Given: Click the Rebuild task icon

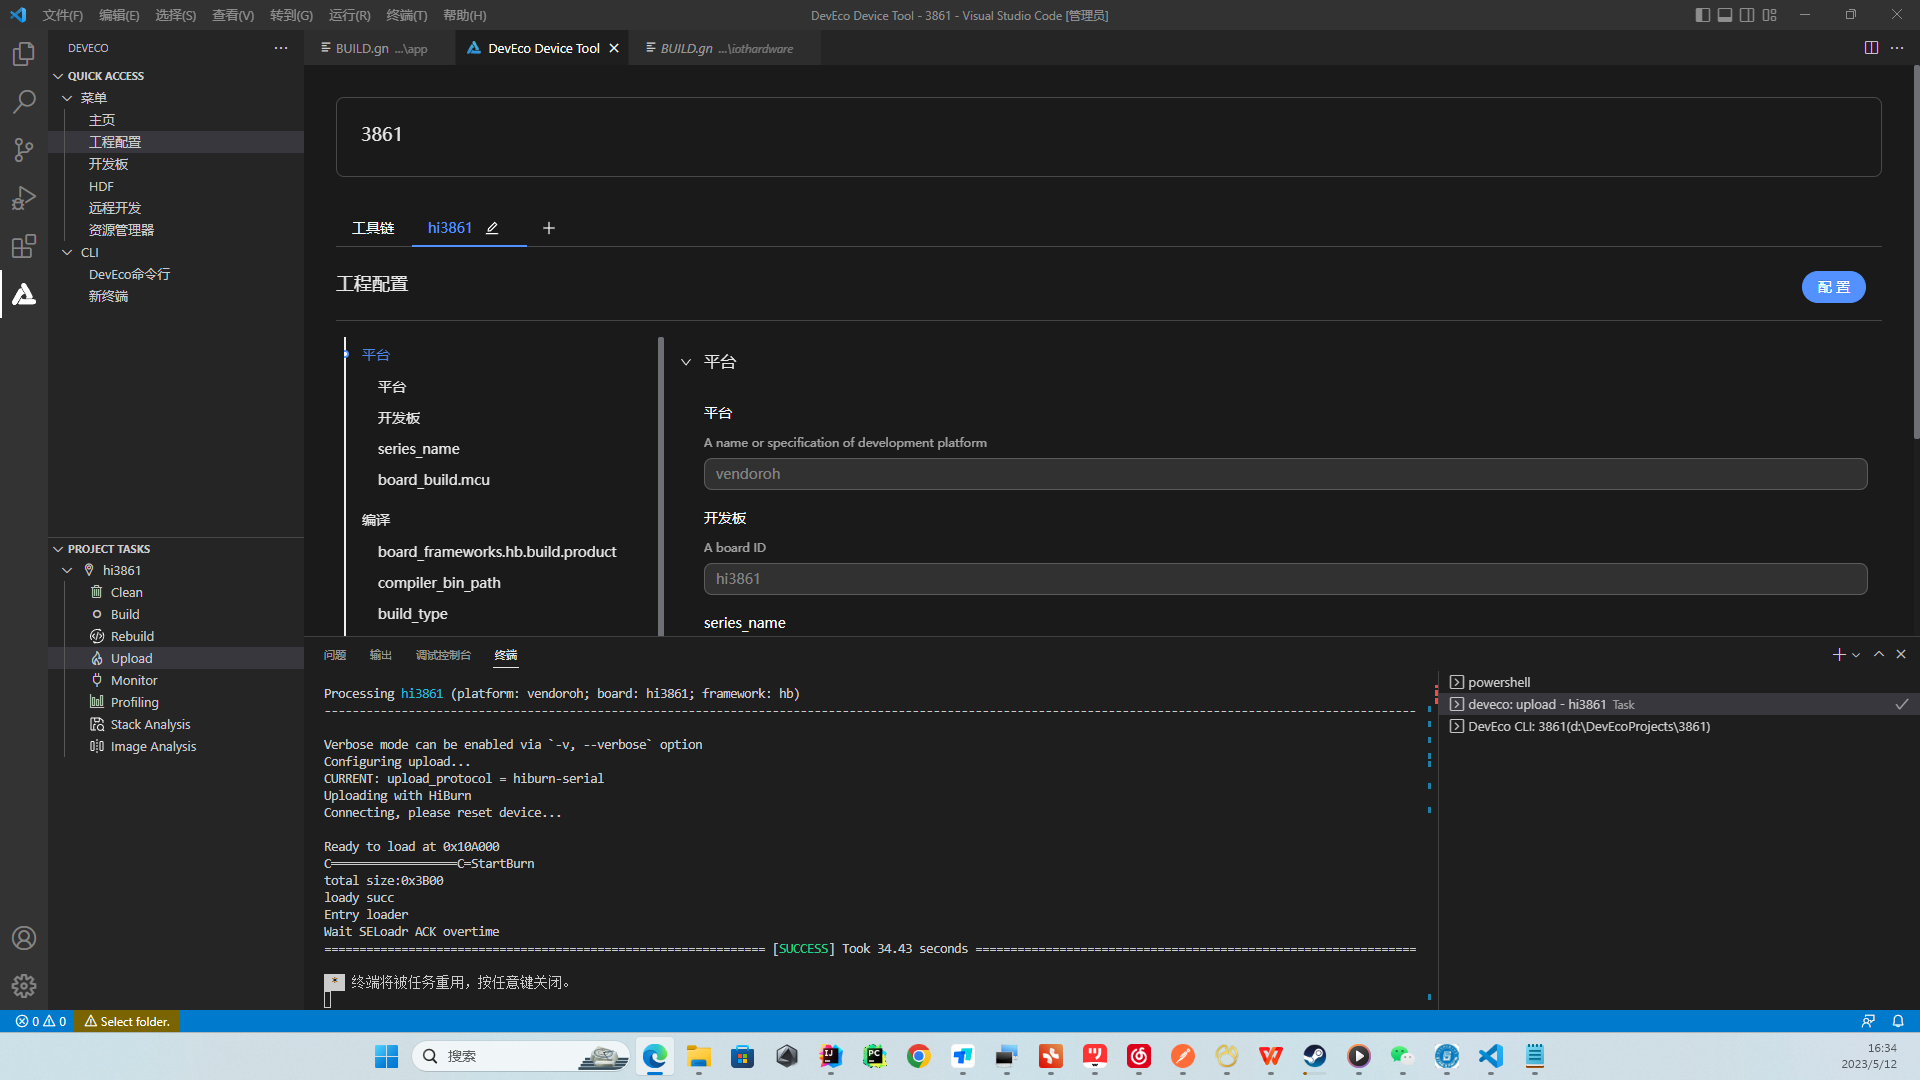Looking at the screenshot, I should (98, 636).
